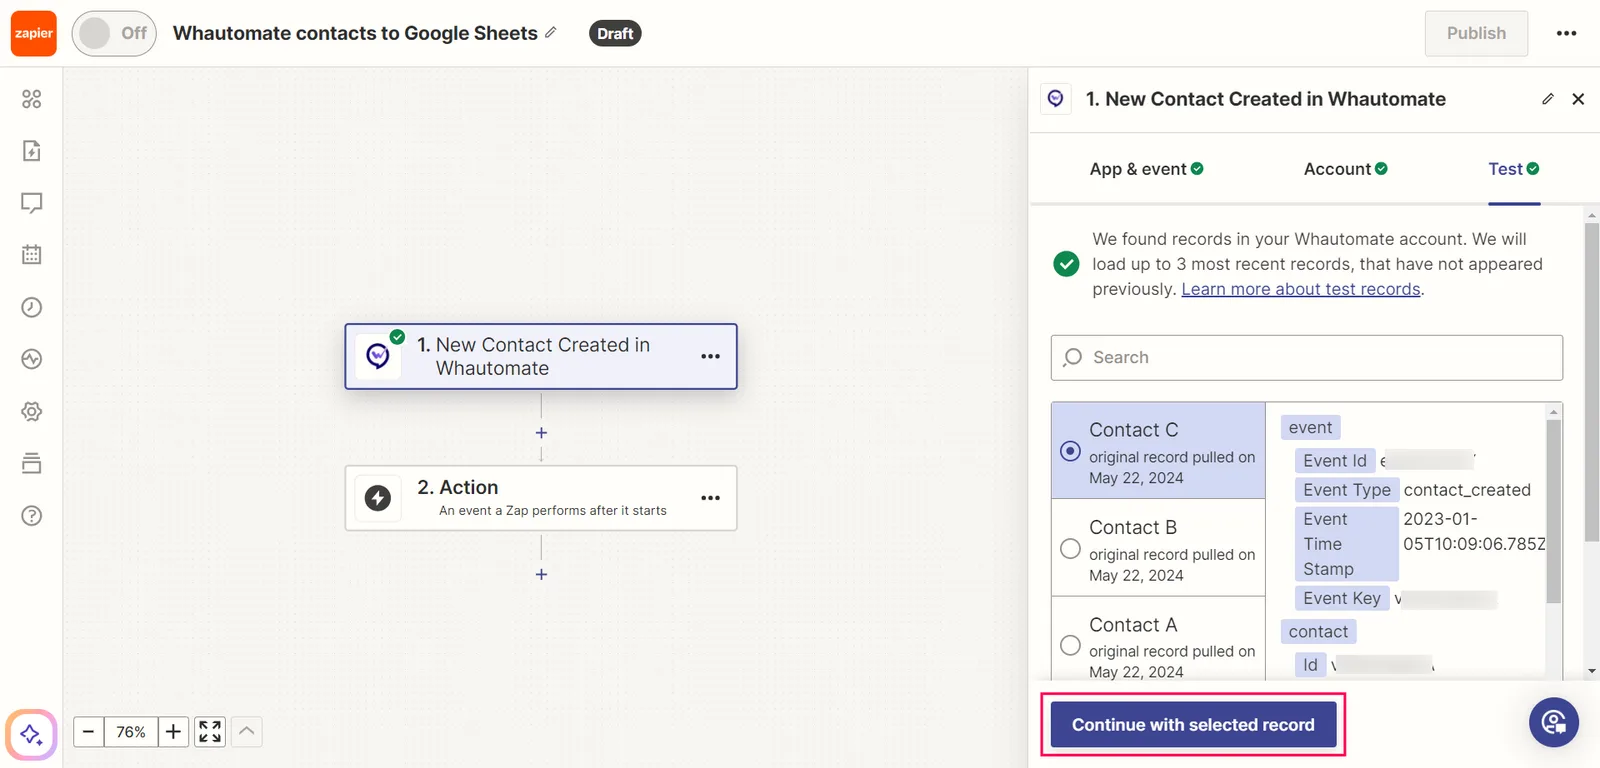Open the history clock icon in sidebar
Viewport: 1600px width, 768px height.
tap(32, 307)
